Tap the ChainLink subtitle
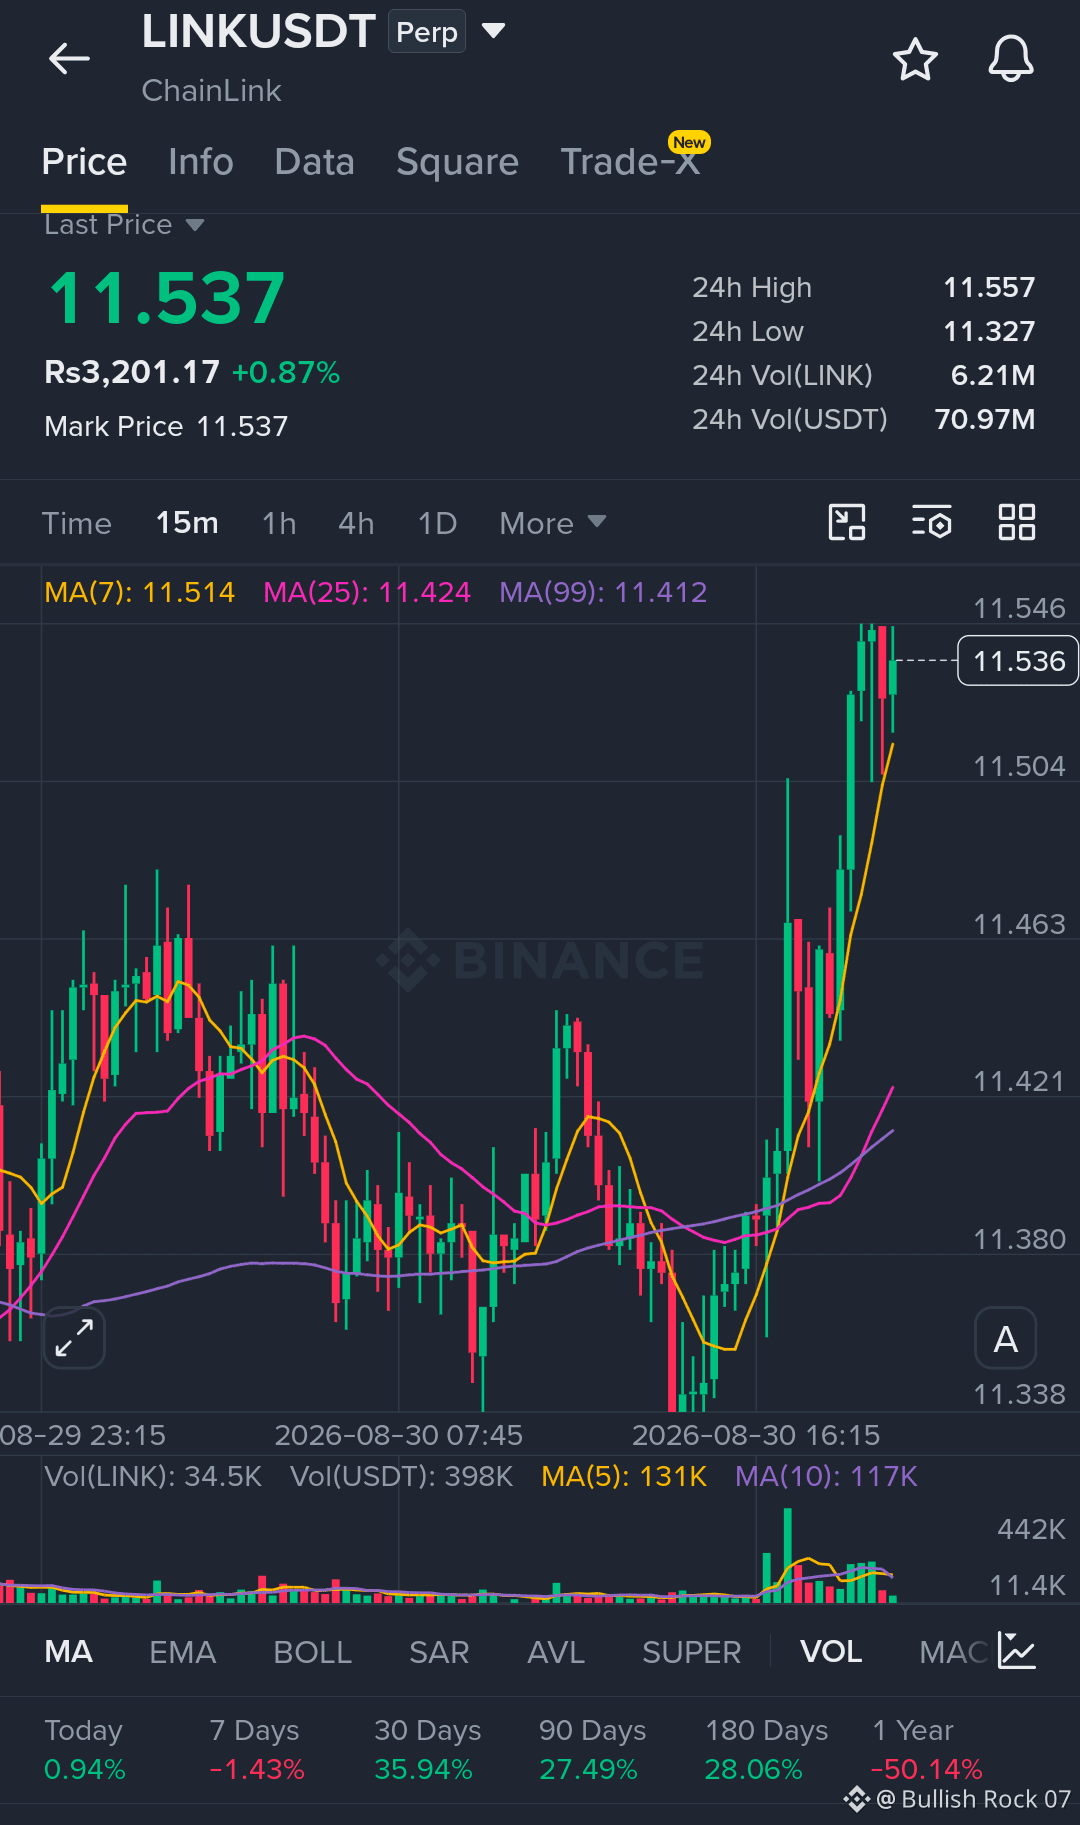 [x=211, y=91]
